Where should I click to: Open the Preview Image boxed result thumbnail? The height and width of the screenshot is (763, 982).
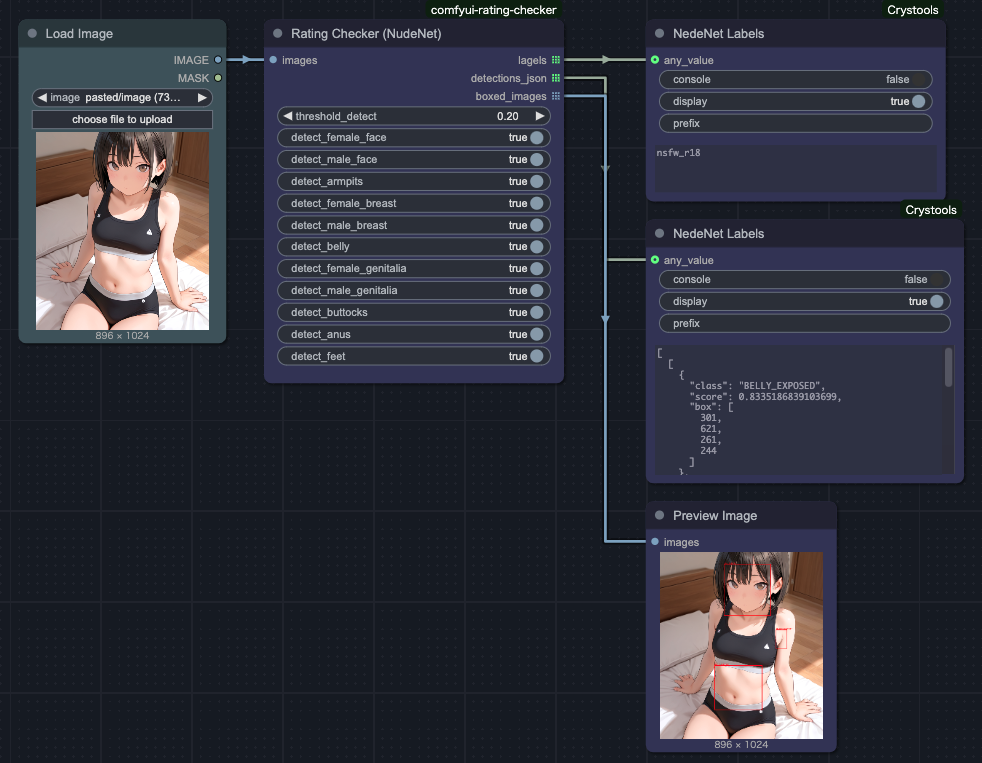point(742,645)
